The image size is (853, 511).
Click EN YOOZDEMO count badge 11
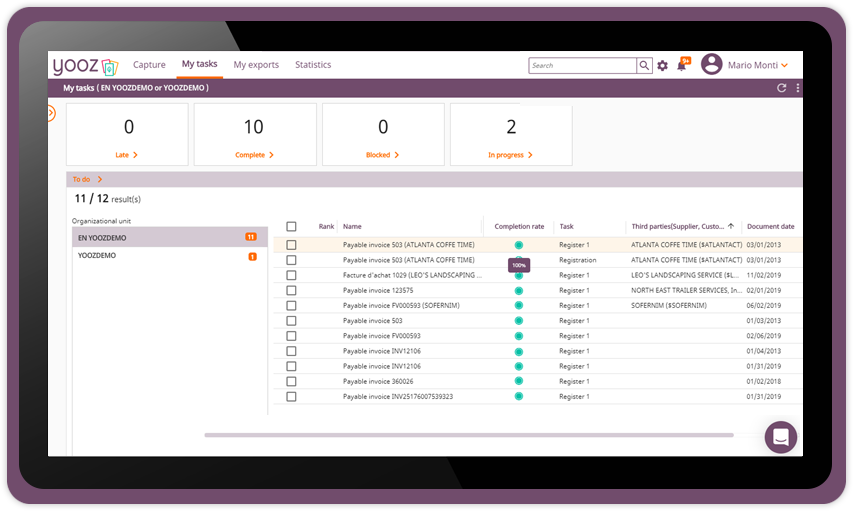pyautogui.click(x=251, y=237)
